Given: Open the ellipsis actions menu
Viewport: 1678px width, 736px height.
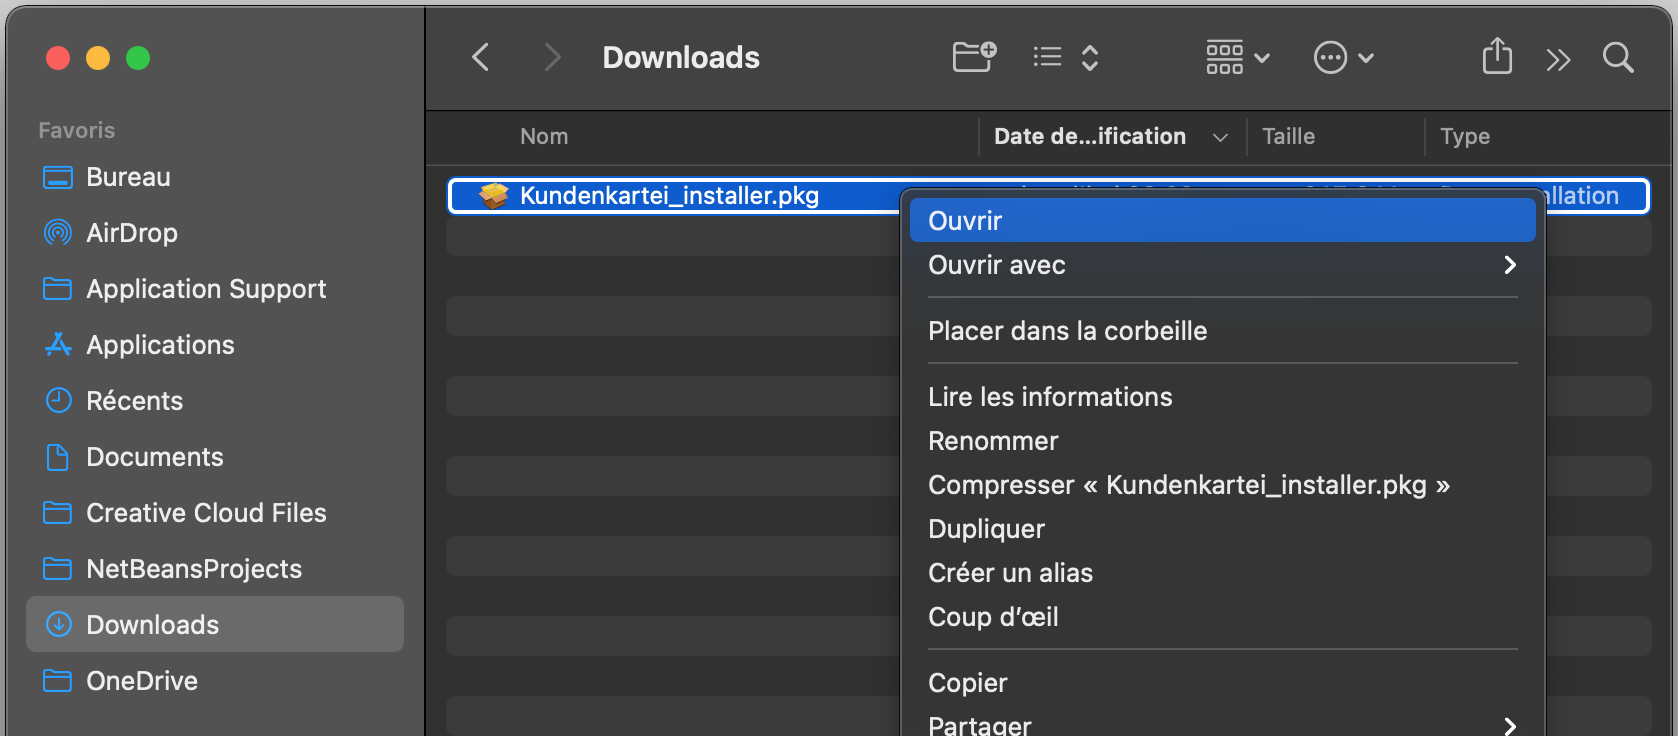Looking at the screenshot, I should (1343, 57).
